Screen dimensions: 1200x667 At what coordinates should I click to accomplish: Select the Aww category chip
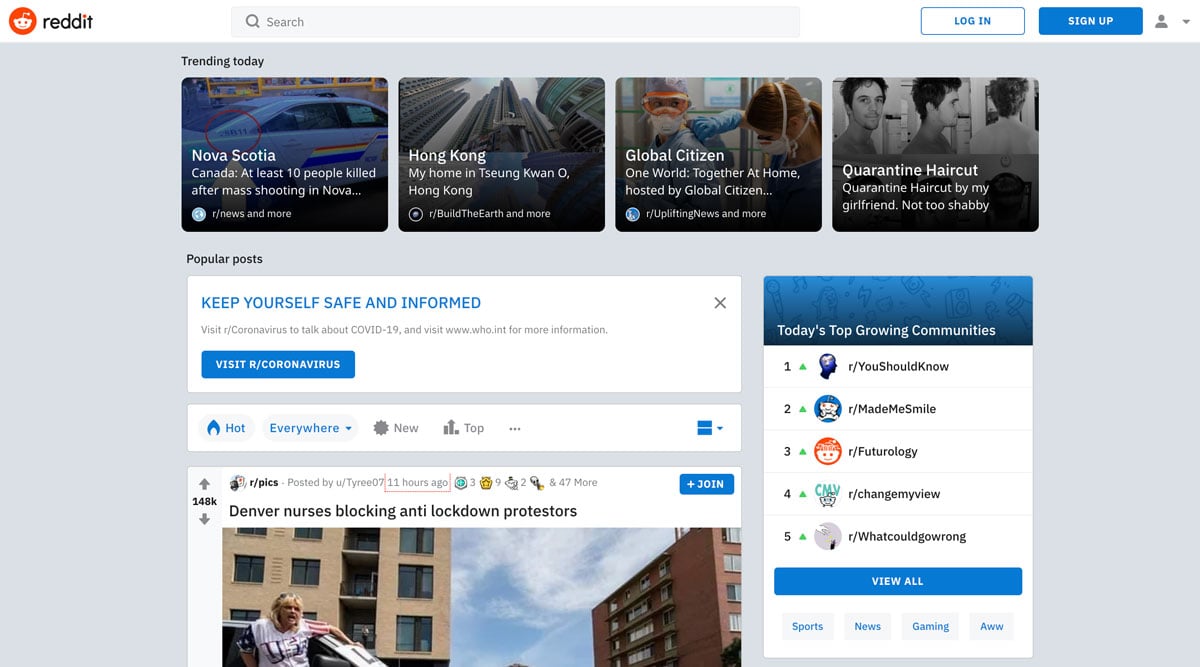coord(992,626)
